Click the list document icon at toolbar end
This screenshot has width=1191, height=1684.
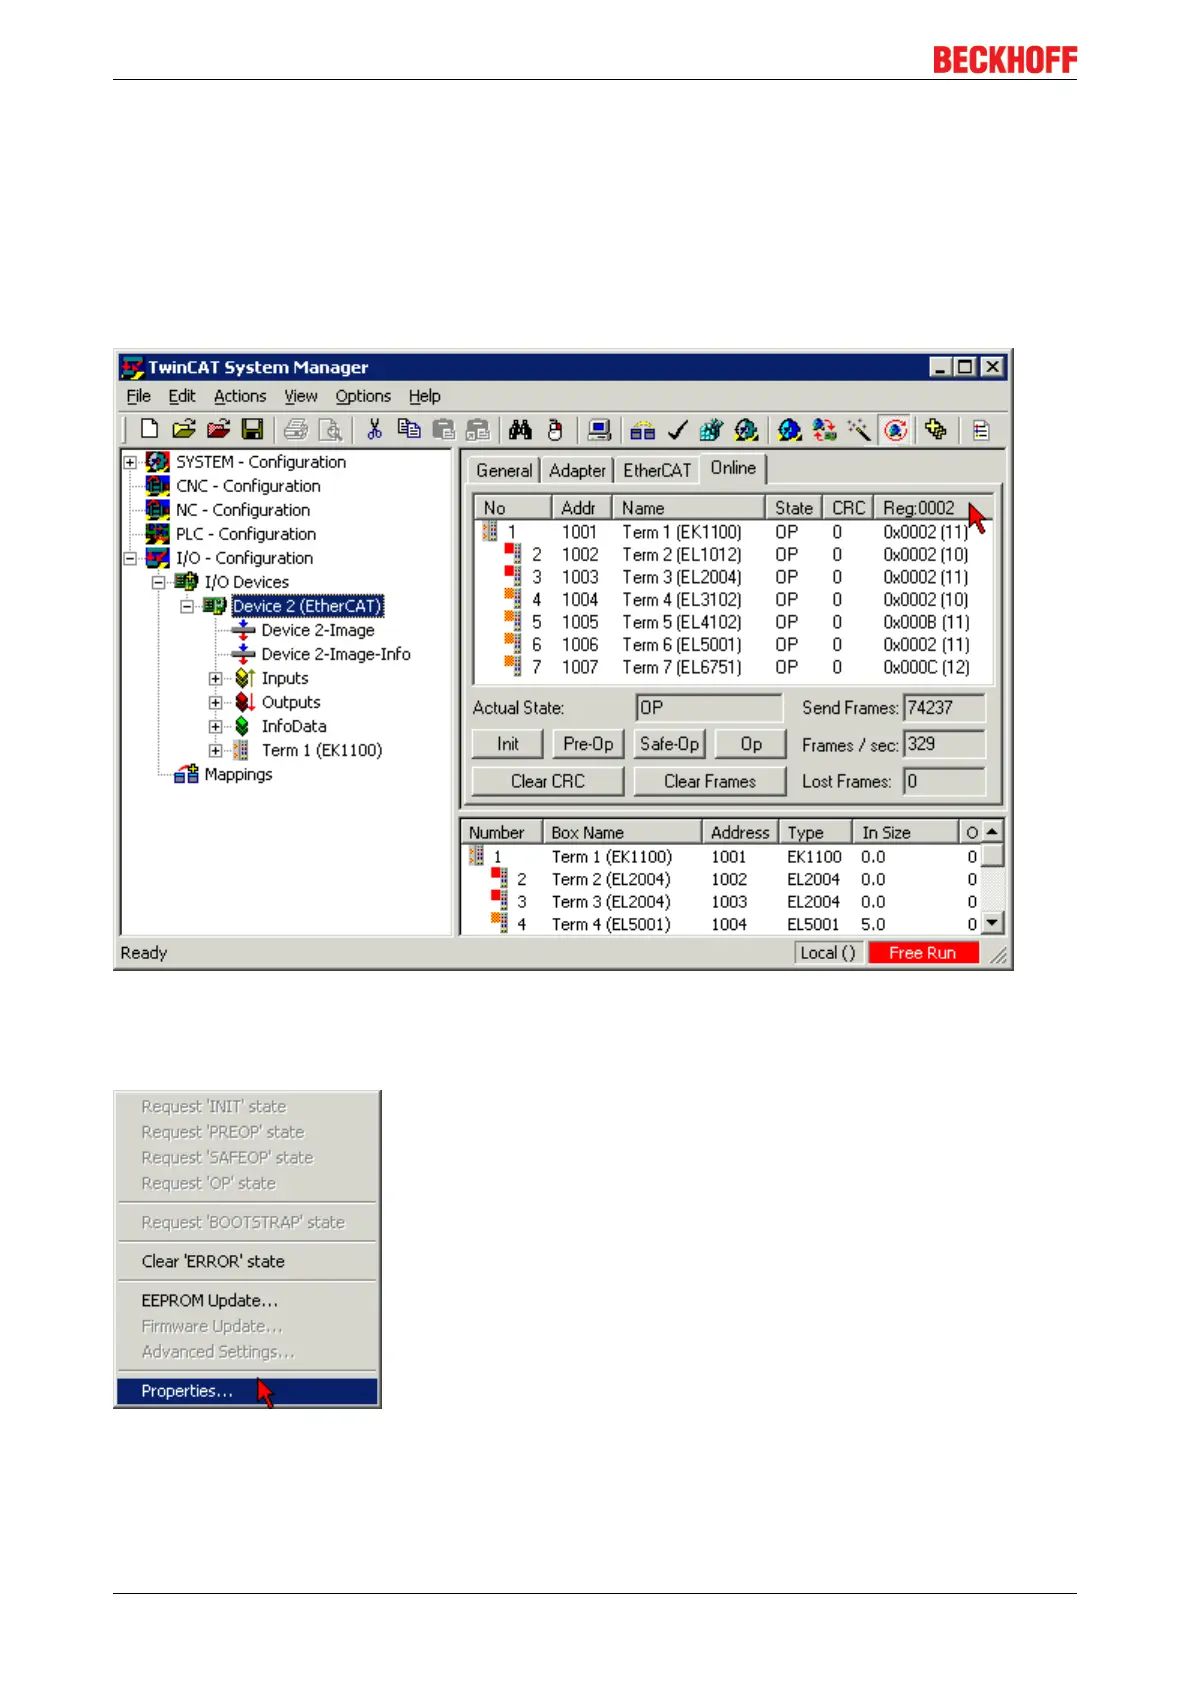pyautogui.click(x=981, y=429)
